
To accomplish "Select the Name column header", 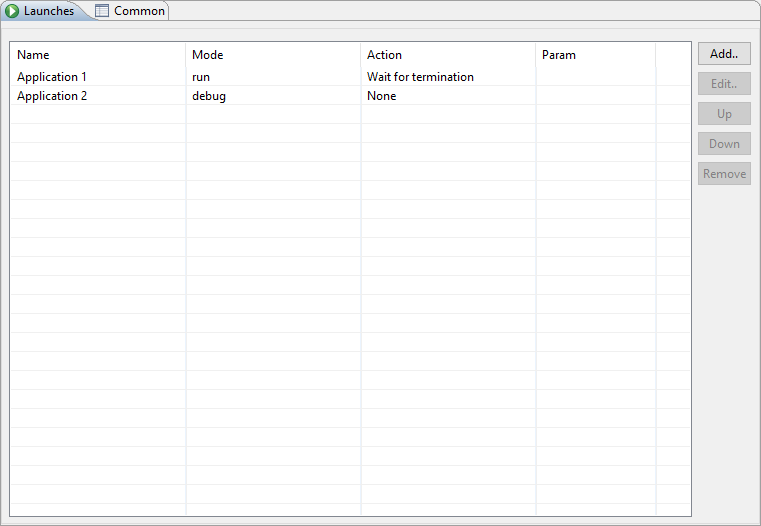I will pos(99,55).
